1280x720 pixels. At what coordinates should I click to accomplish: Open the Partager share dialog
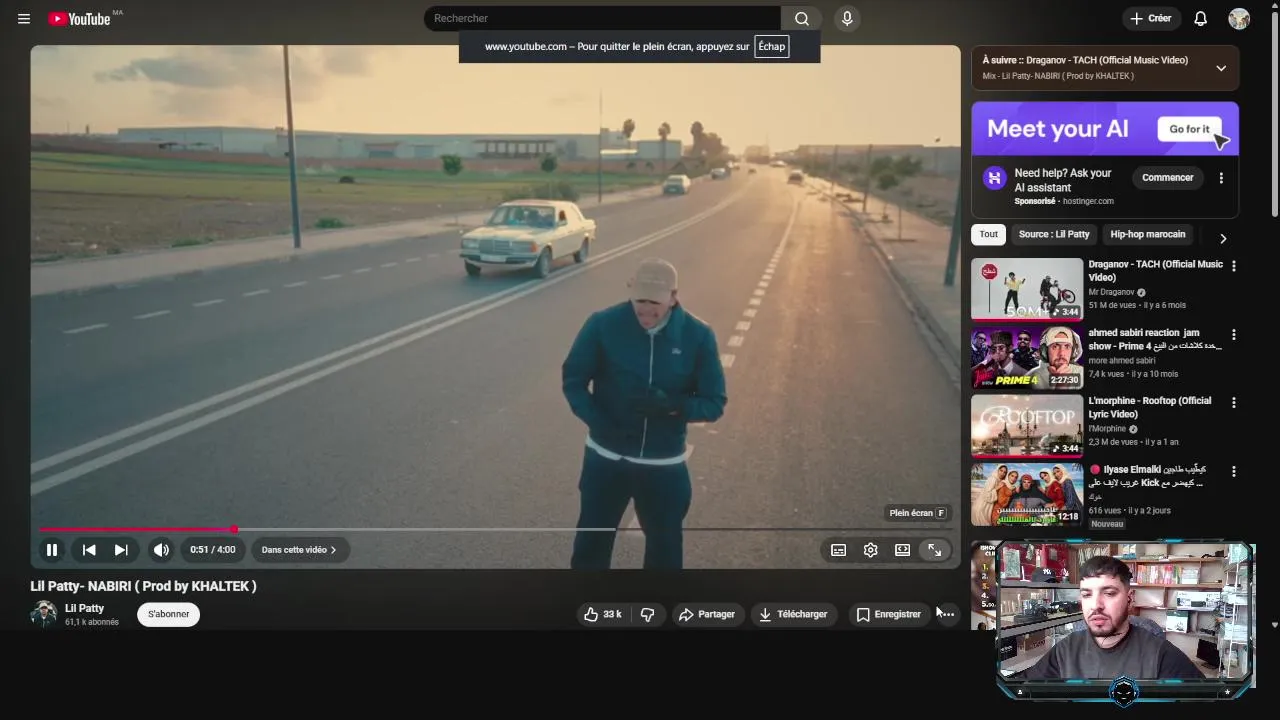pos(707,614)
